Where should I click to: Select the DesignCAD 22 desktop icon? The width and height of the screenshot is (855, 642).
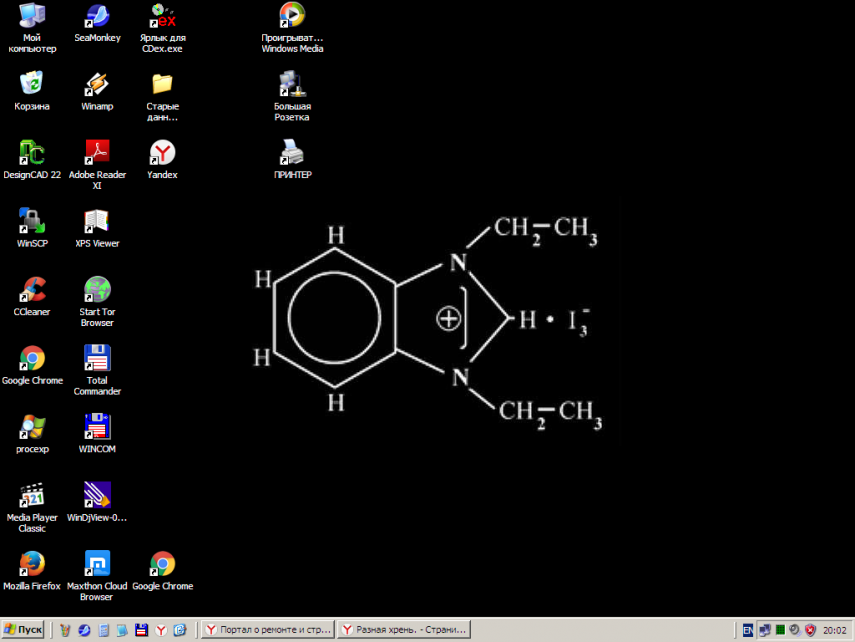[x=32, y=152]
